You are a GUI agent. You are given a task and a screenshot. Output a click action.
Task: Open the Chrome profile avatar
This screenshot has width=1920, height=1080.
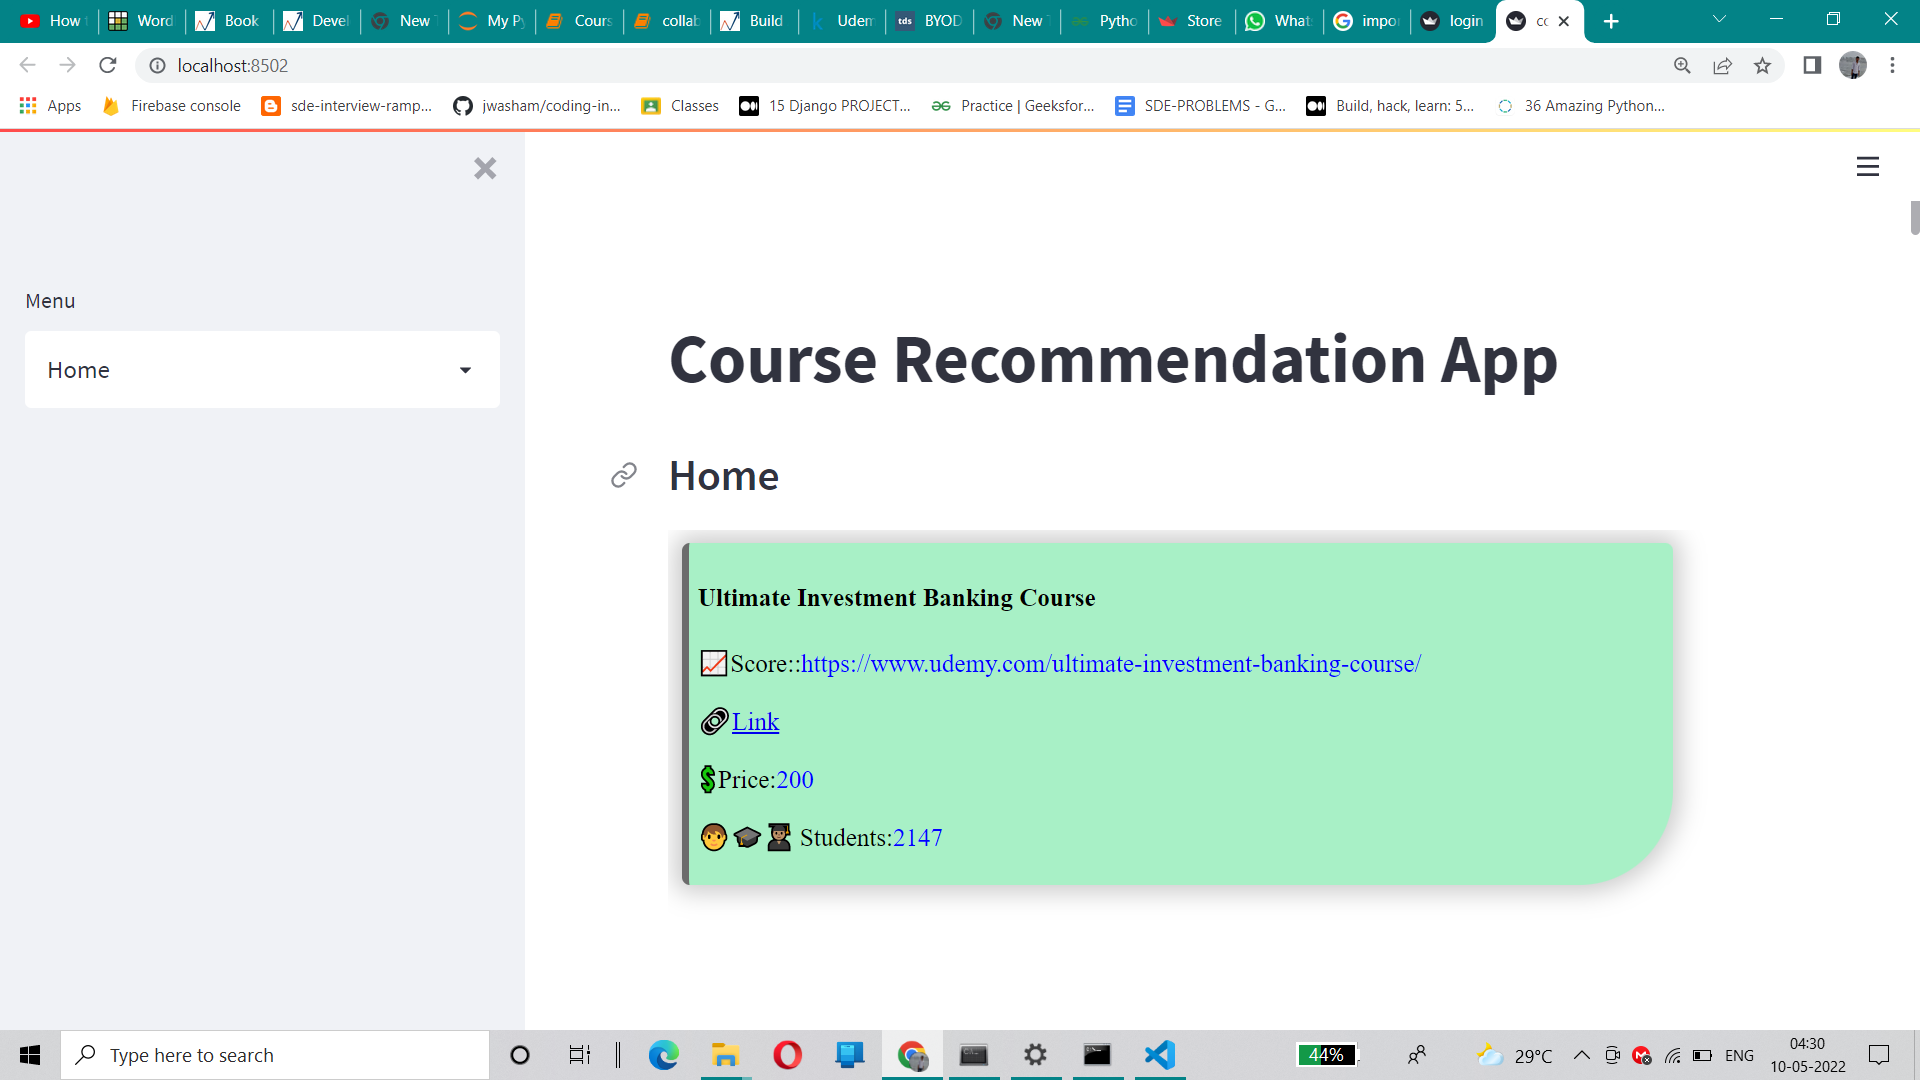(x=1853, y=65)
